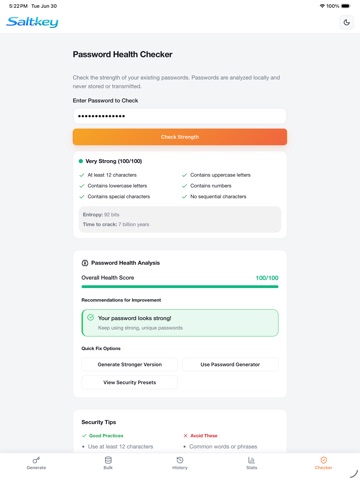Viewport: 360px width, 480px height.
Task: Click the Overall Health Score progress bar
Action: (x=180, y=286)
